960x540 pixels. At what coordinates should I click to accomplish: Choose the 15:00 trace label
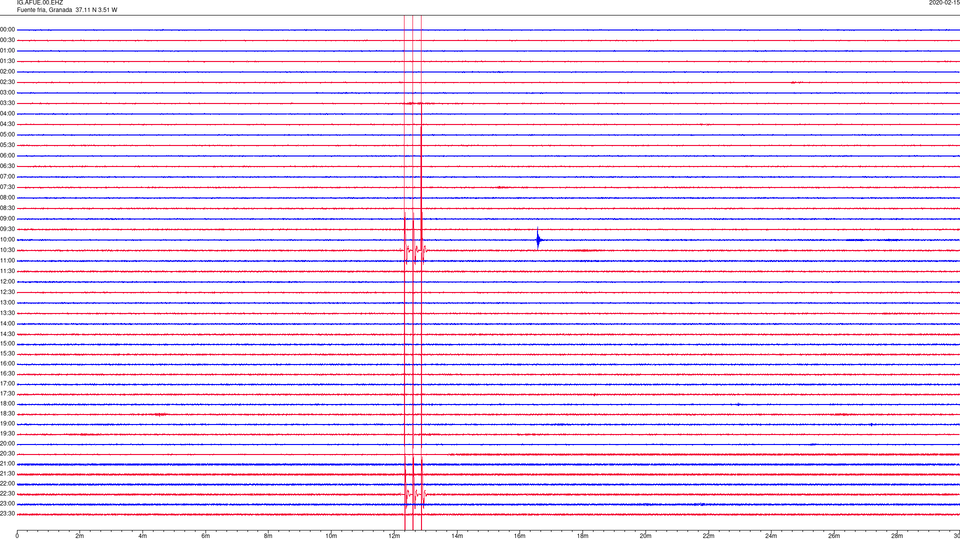pos(7,343)
